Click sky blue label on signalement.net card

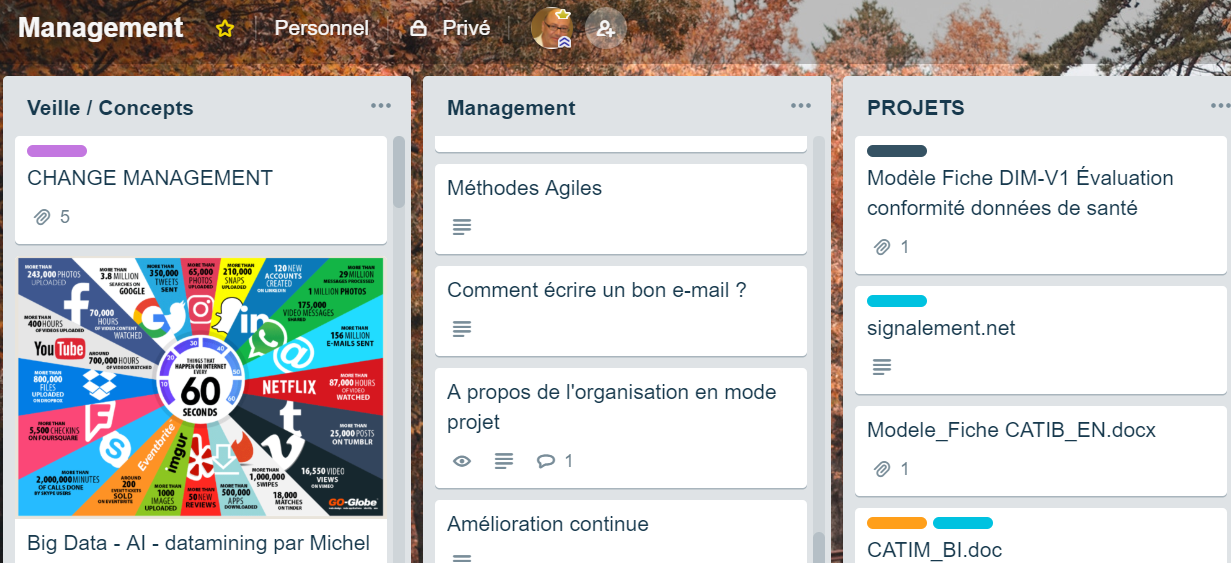tap(897, 301)
